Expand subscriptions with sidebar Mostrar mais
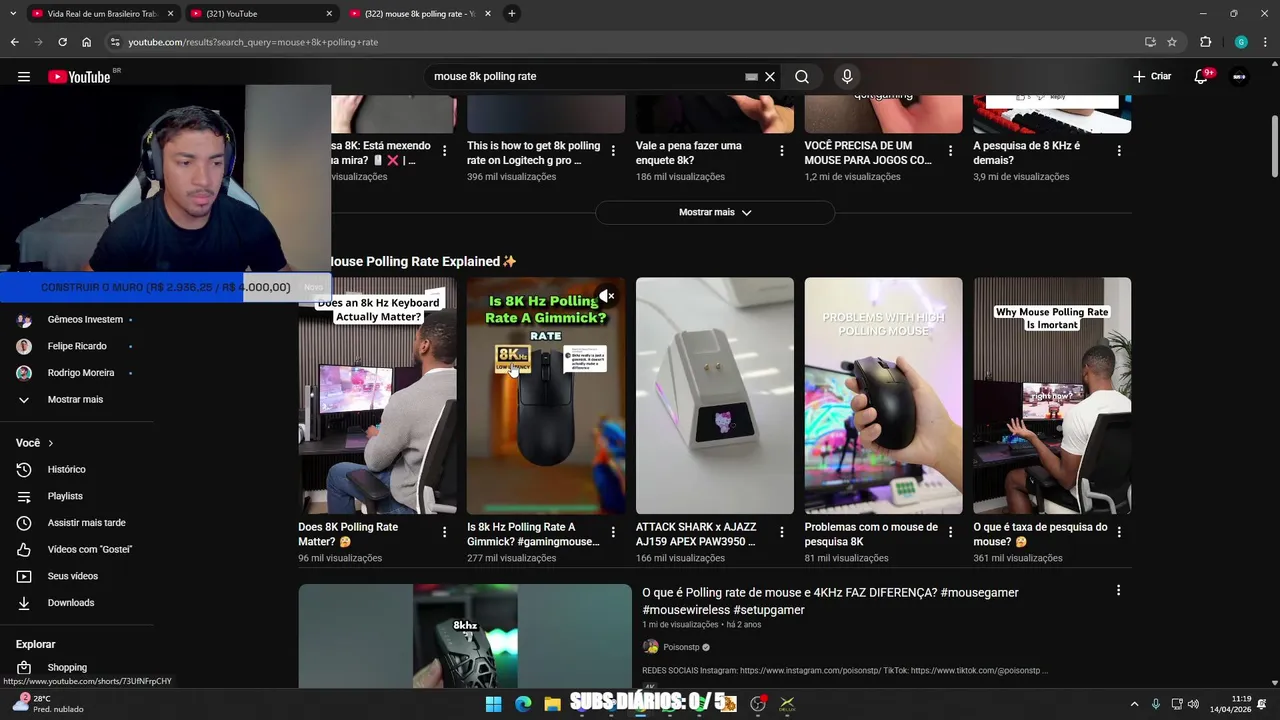This screenshot has width=1280, height=720. coord(76,399)
